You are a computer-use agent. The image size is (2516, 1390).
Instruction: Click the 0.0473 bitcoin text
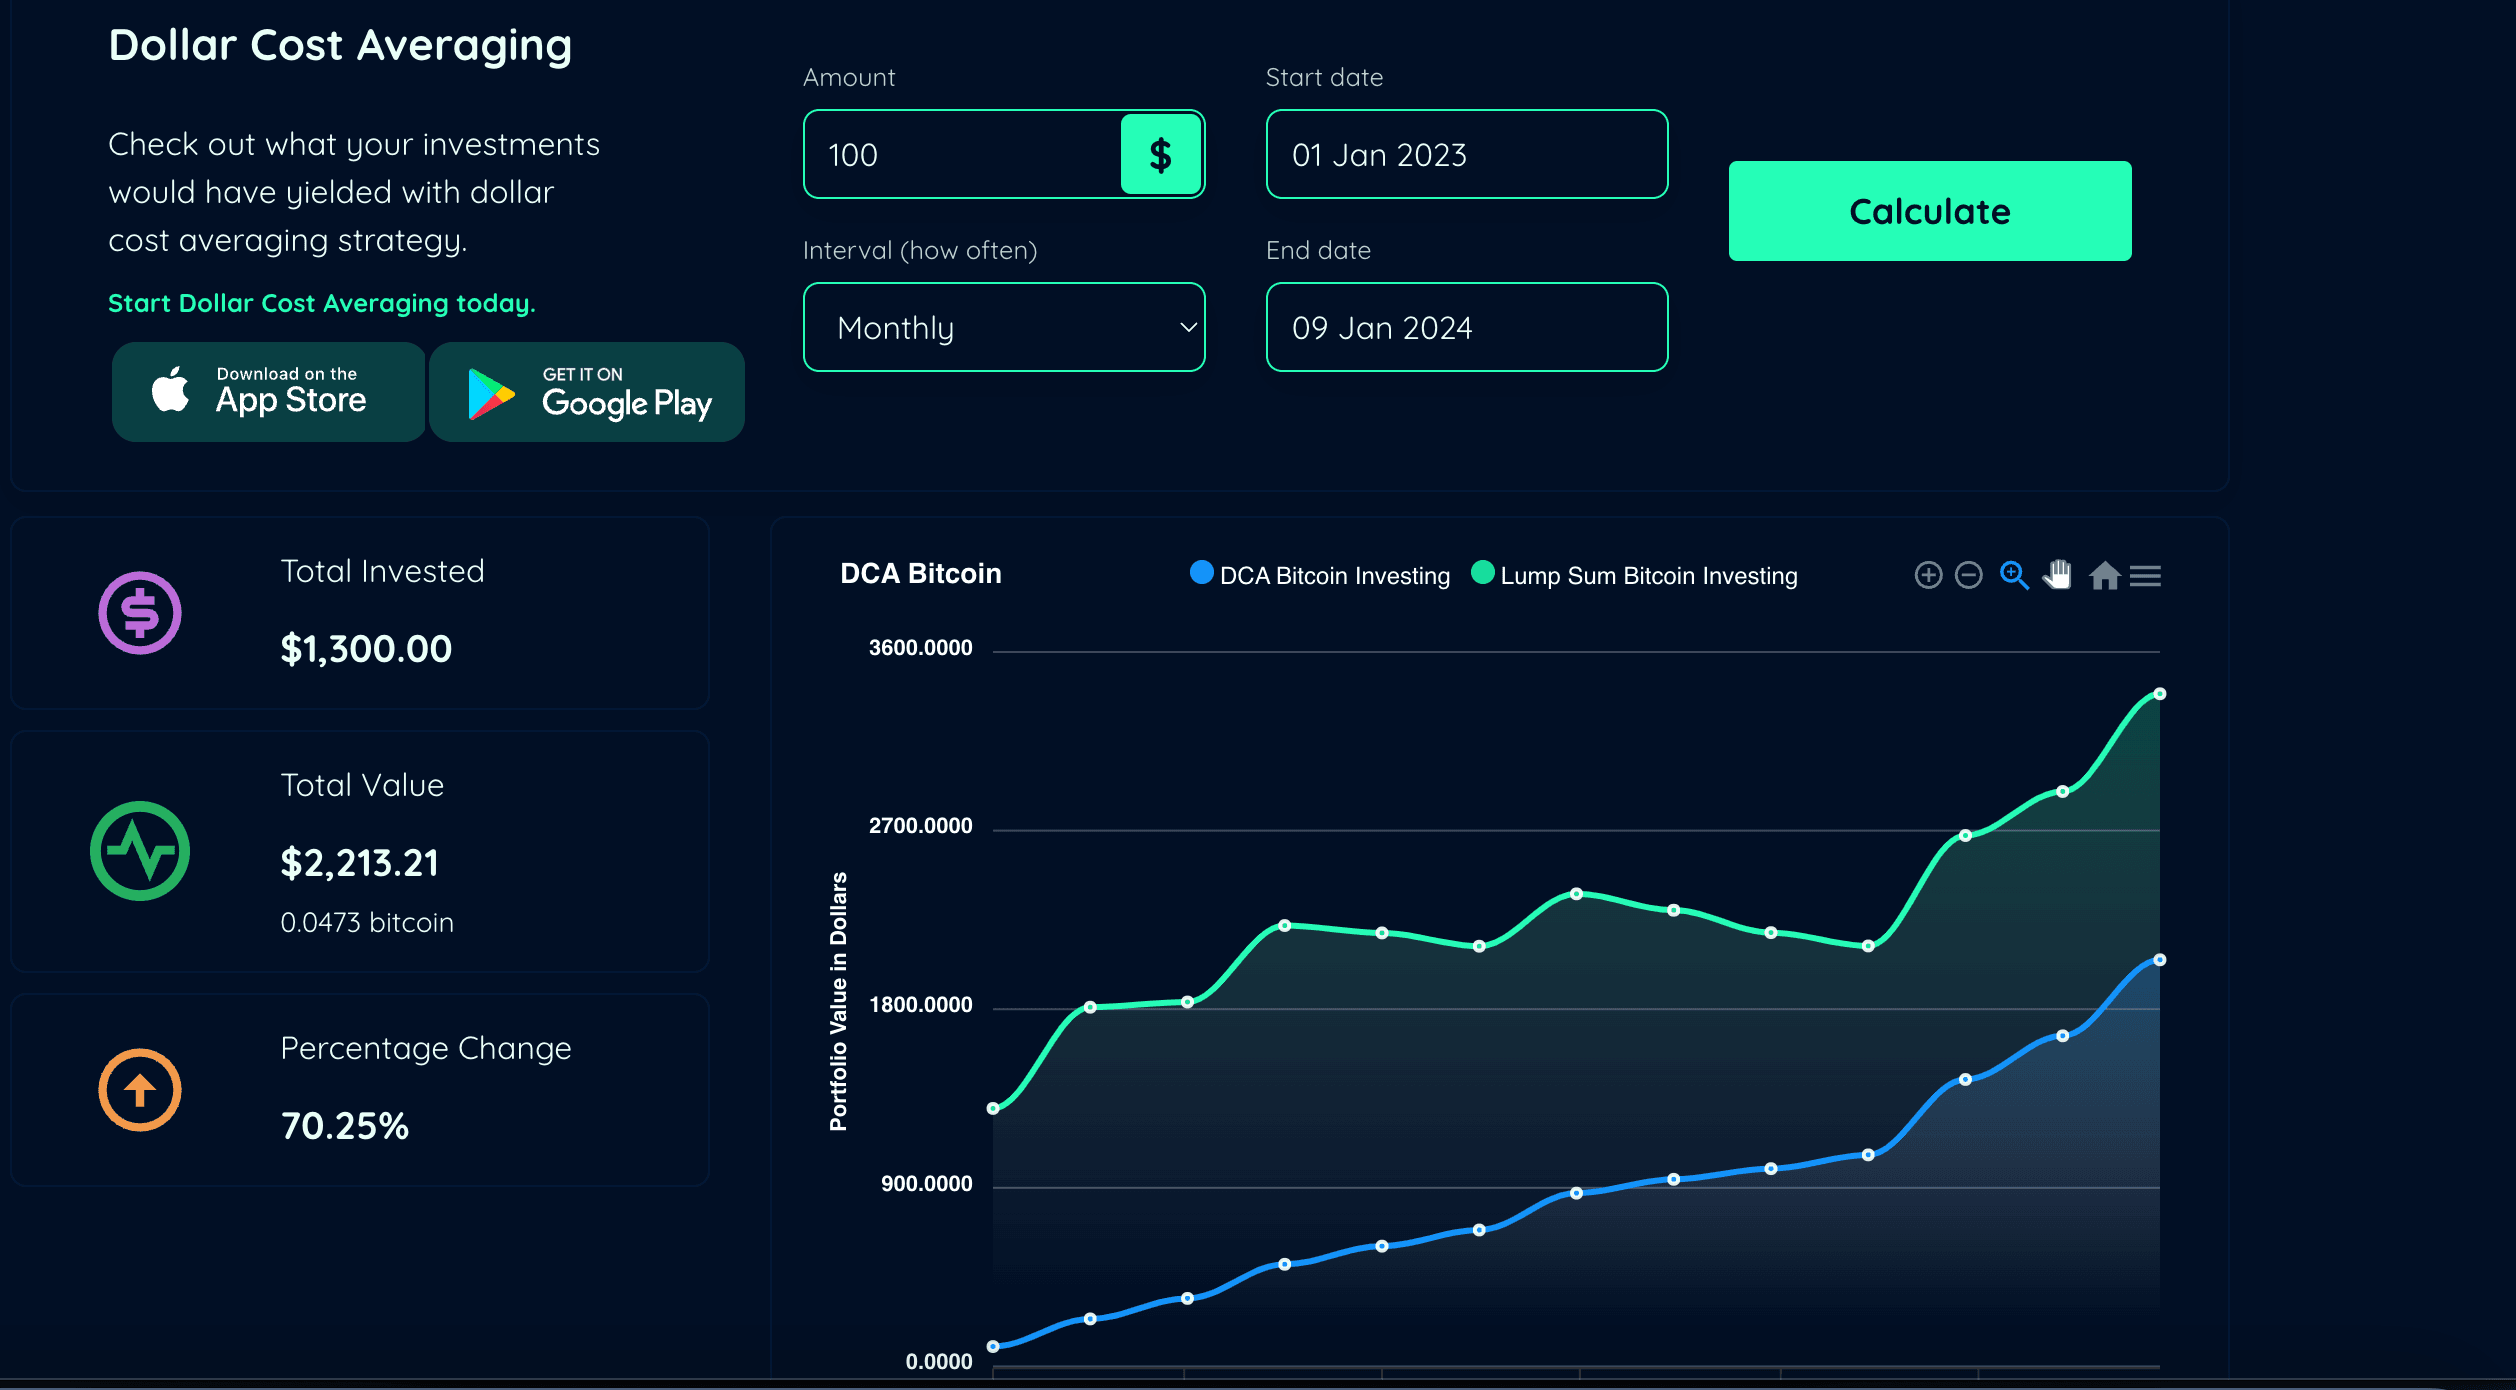(x=367, y=922)
